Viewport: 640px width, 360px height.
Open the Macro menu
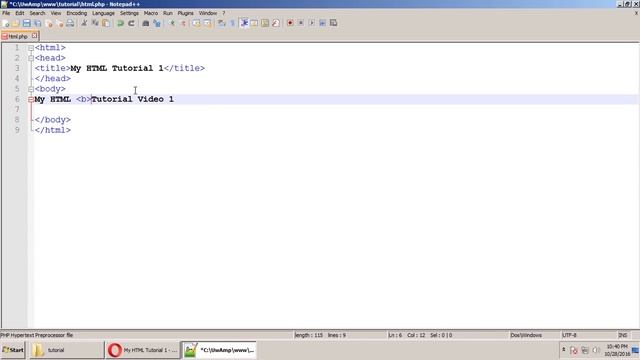pos(151,13)
